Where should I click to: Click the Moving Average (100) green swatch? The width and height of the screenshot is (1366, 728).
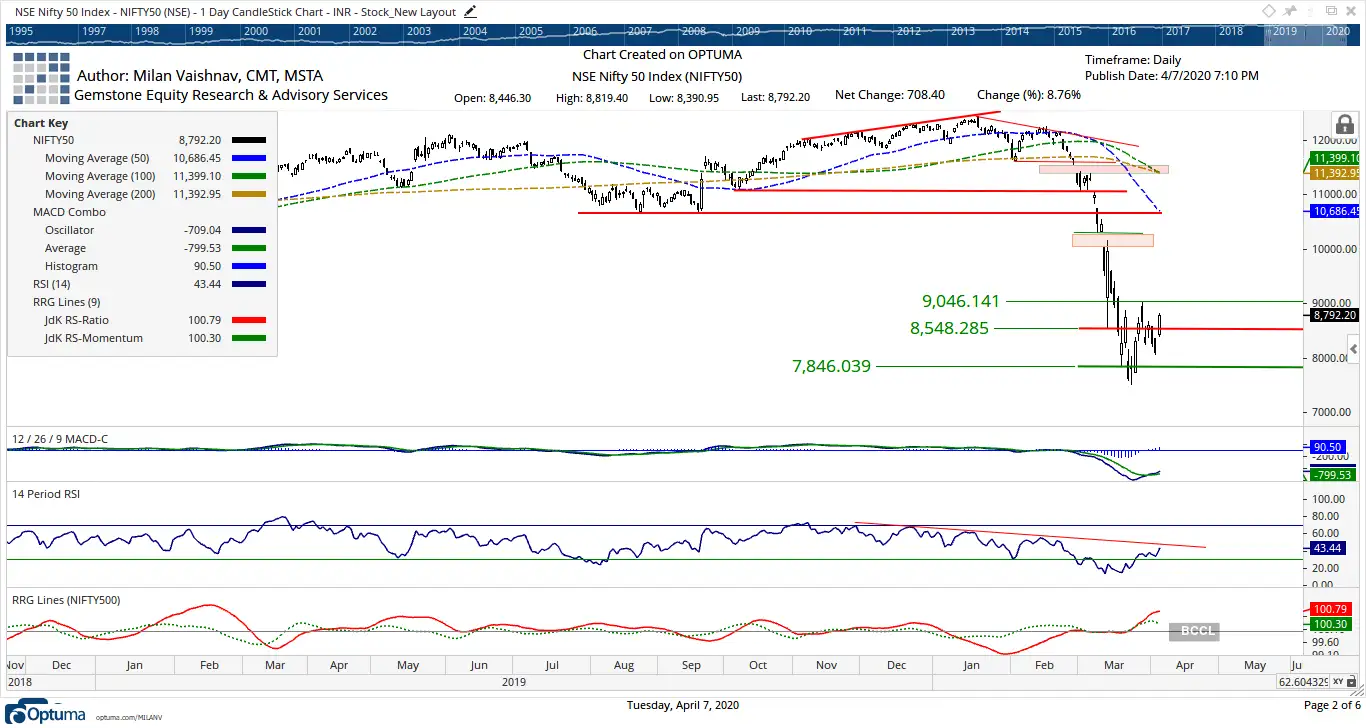click(249, 176)
